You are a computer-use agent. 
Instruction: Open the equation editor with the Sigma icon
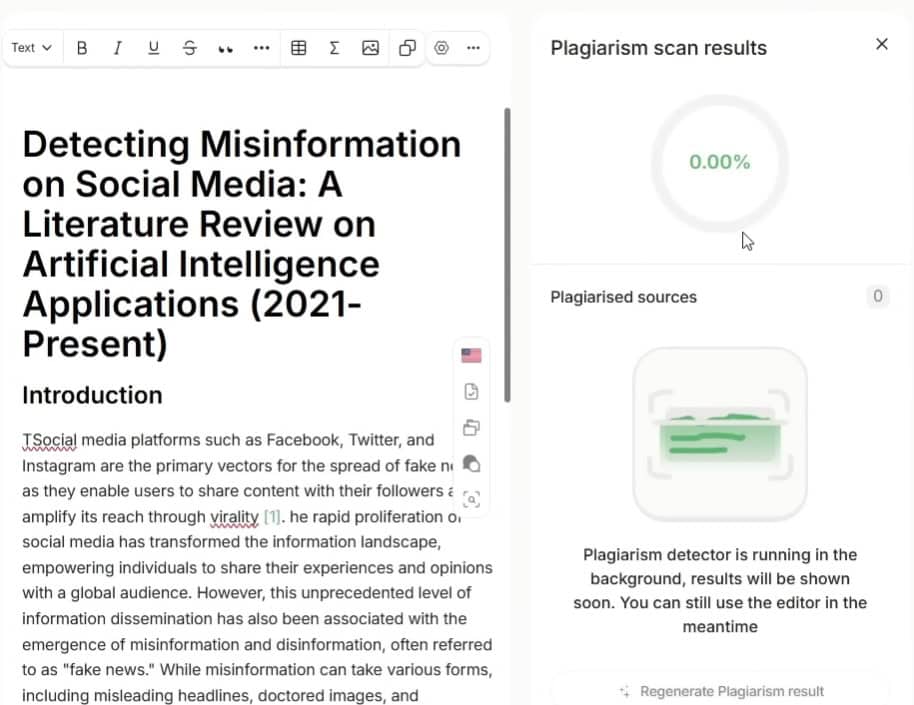click(x=334, y=47)
